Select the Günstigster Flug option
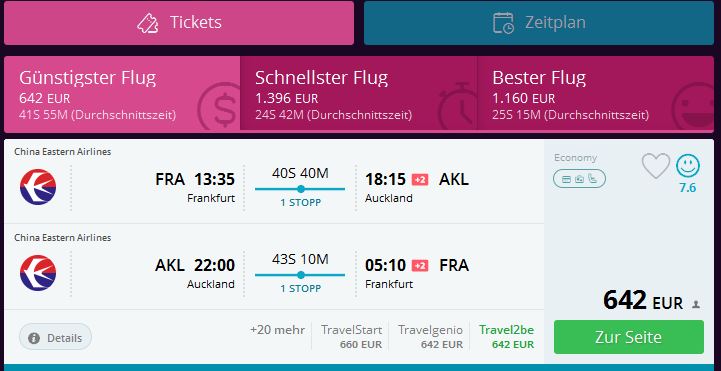Image resolution: width=721 pixels, height=371 pixels. coord(122,94)
